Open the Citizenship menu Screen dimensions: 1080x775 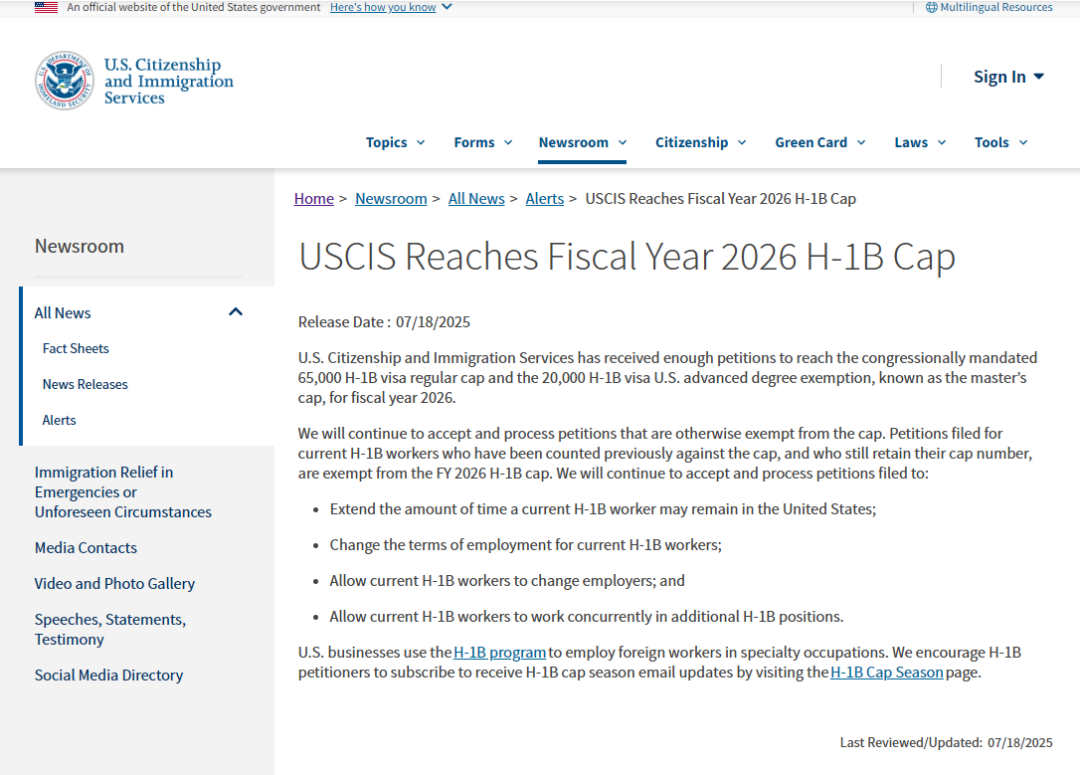[692, 142]
